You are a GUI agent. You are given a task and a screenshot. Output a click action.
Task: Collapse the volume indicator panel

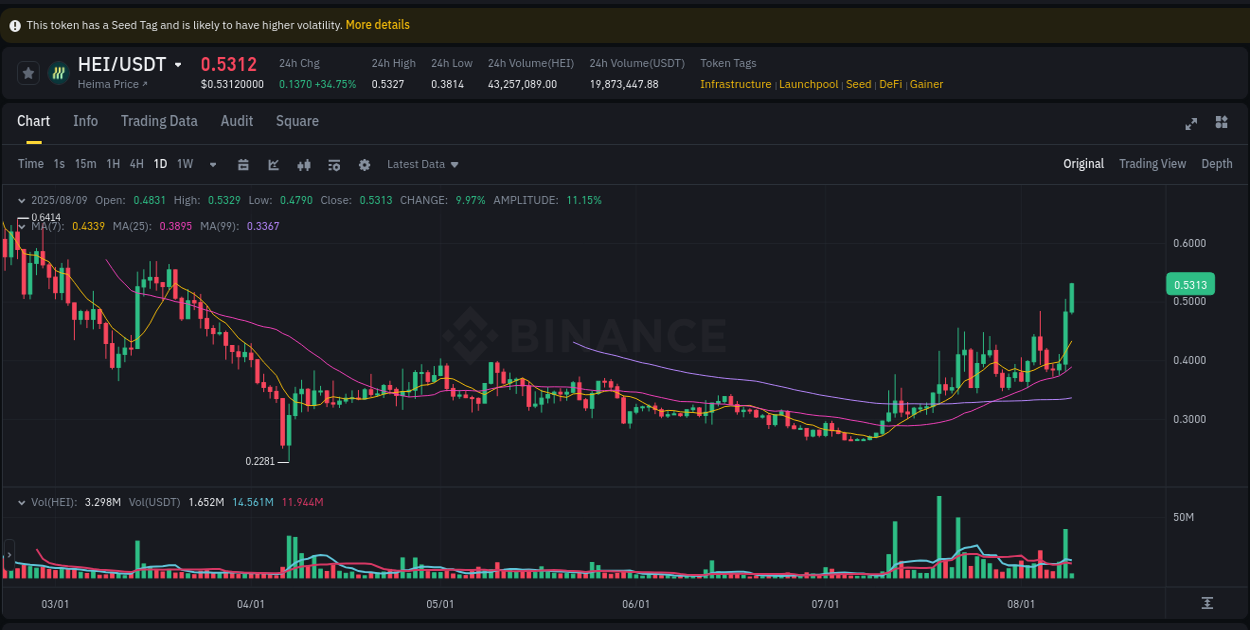[x=22, y=502]
